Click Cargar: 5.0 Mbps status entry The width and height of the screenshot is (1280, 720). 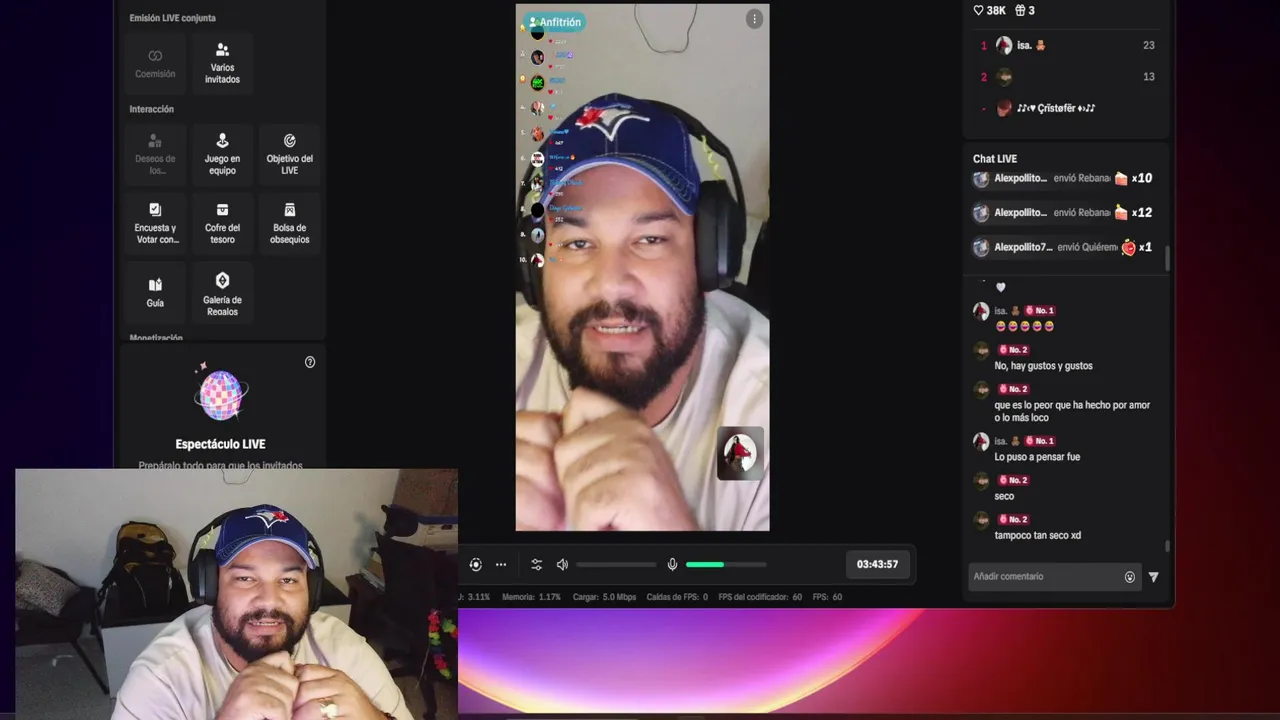604,597
